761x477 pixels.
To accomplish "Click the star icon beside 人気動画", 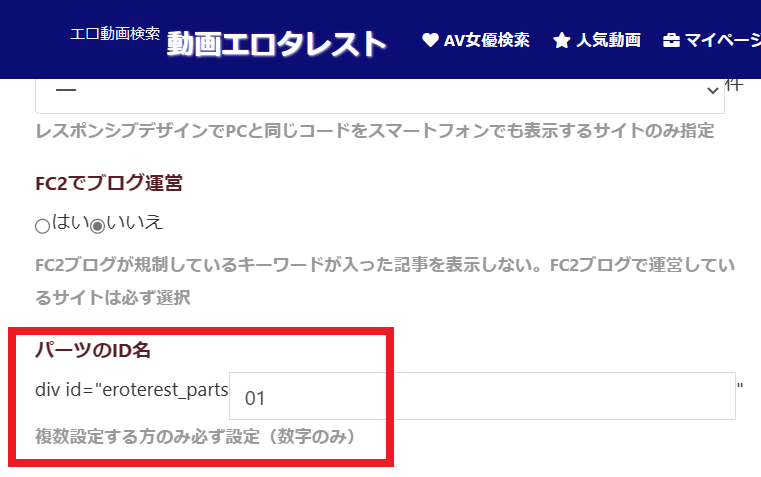I will (x=562, y=41).
